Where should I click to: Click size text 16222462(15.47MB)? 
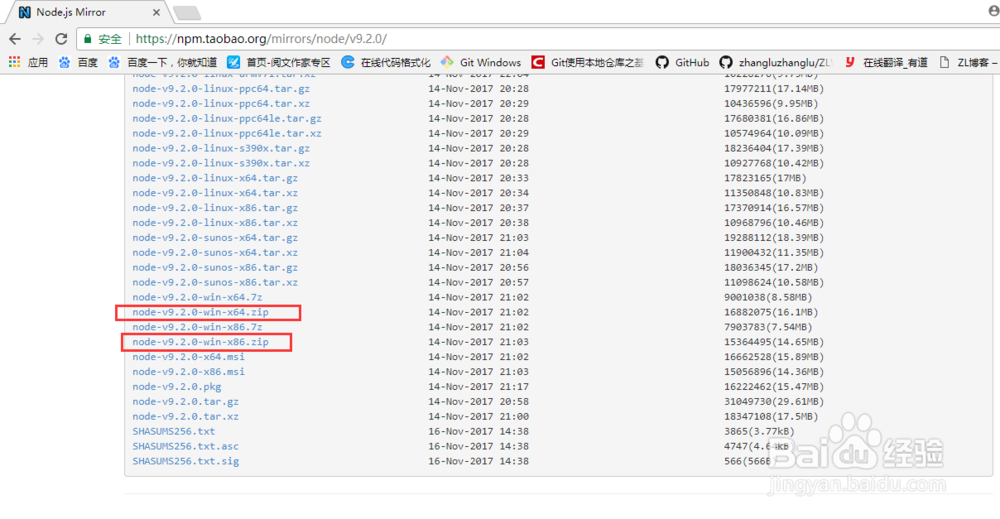774,386
